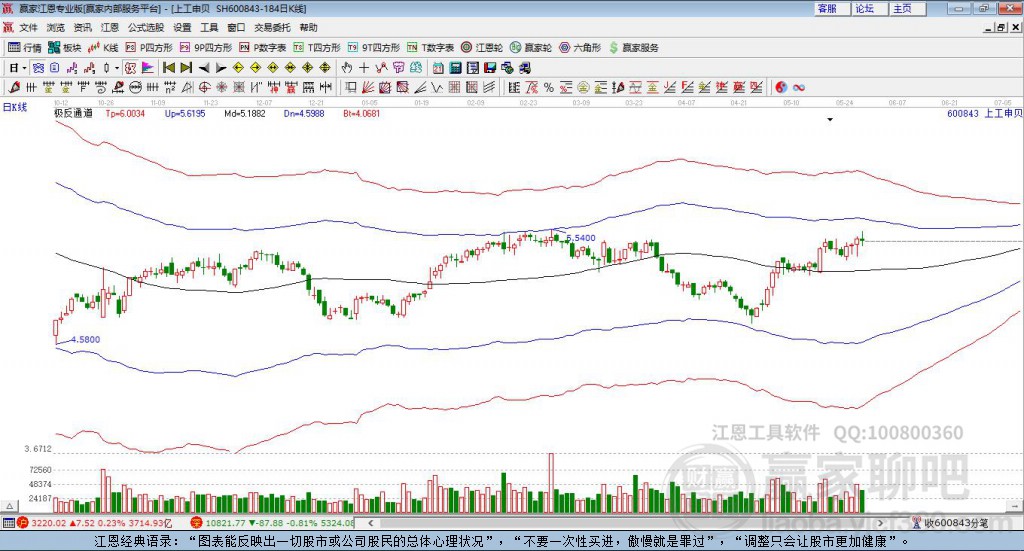1024x551 pixels.
Task: Open the 9P四方形 tool
Action: click(x=206, y=48)
